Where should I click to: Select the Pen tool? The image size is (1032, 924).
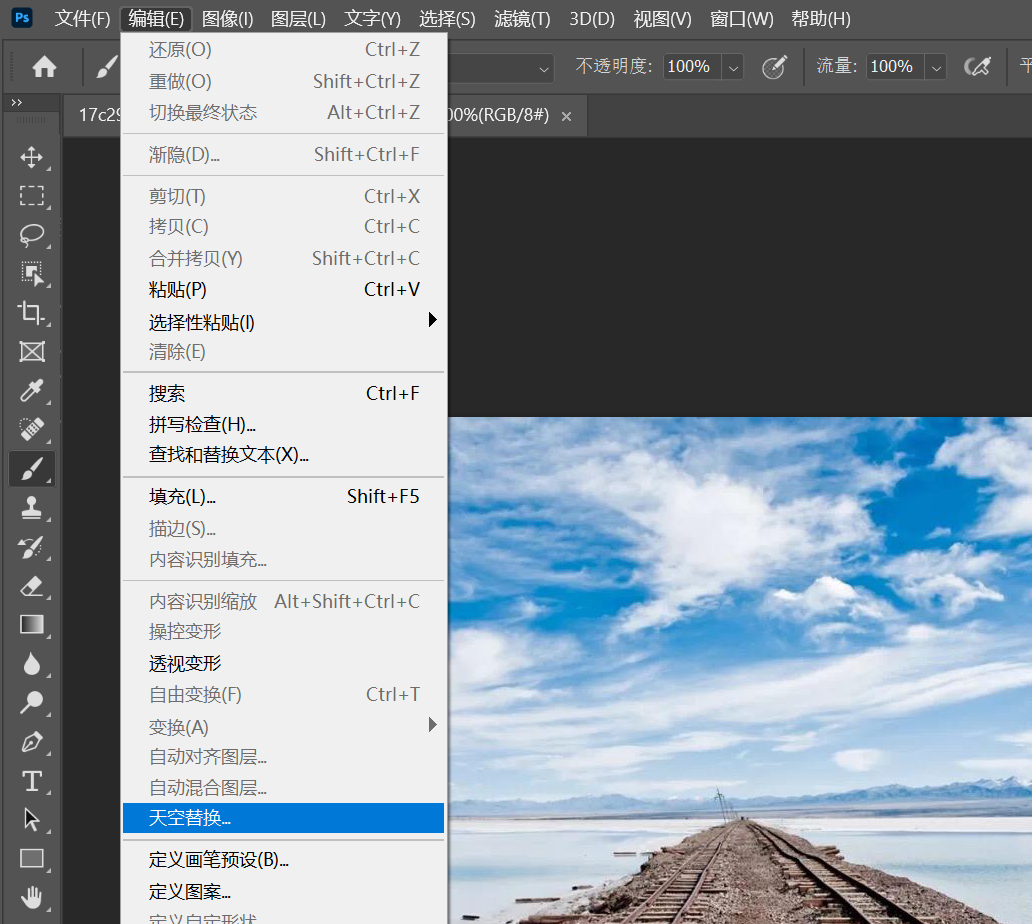pos(32,742)
